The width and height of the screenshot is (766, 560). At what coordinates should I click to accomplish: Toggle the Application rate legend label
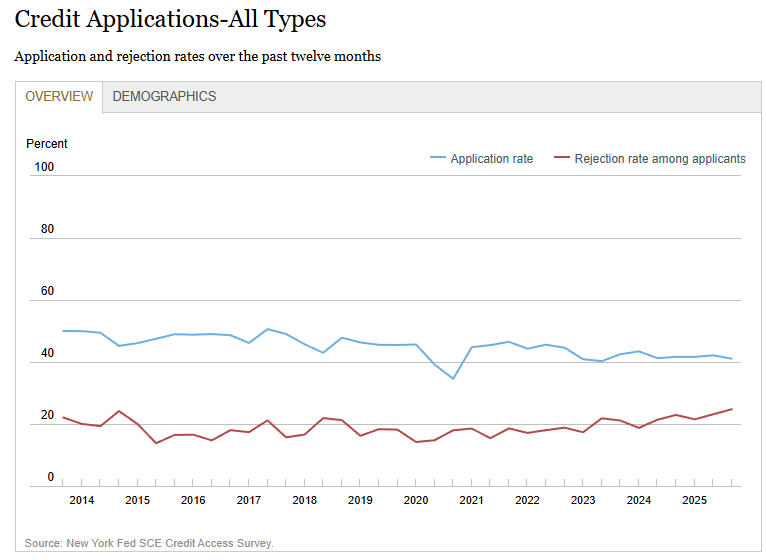491,159
